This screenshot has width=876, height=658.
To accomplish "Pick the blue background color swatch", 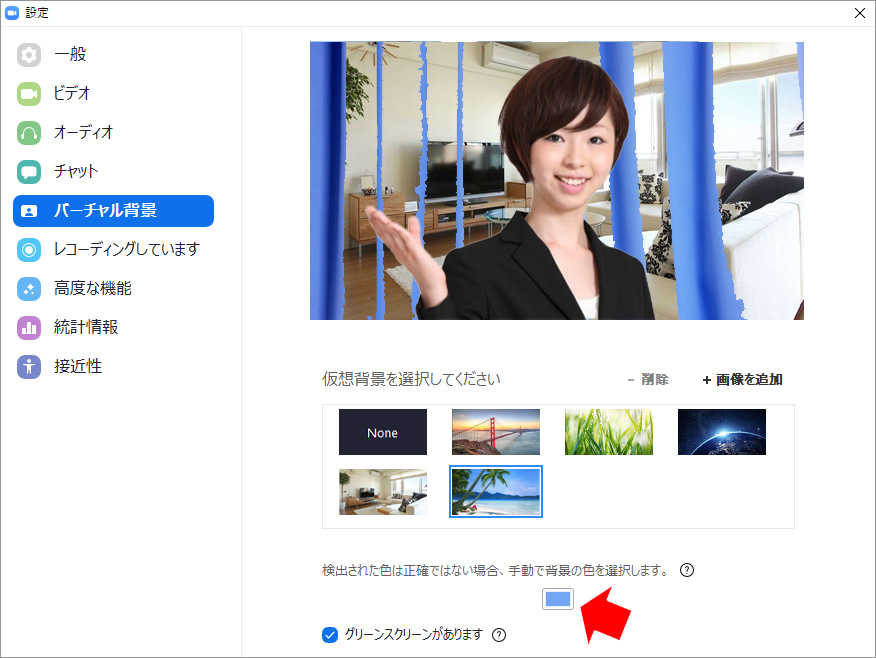I will [x=558, y=599].
